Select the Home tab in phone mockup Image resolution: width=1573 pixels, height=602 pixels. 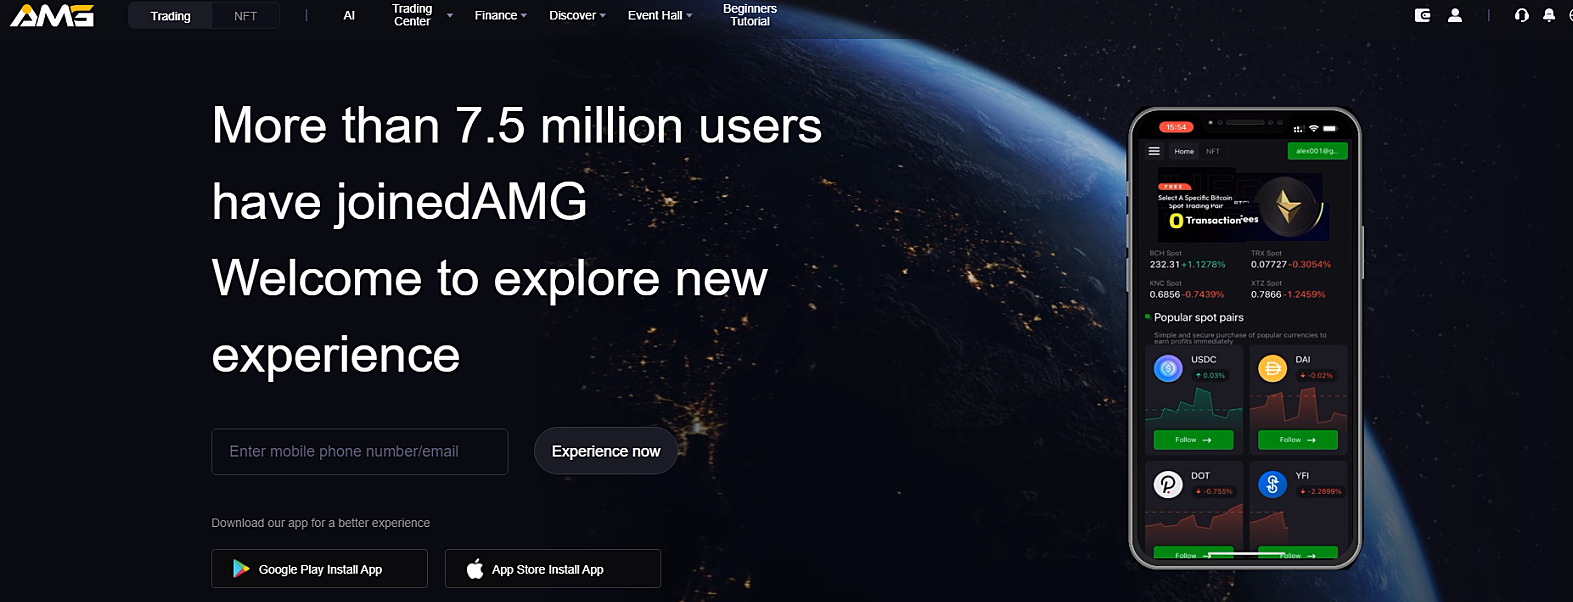[x=1184, y=152]
